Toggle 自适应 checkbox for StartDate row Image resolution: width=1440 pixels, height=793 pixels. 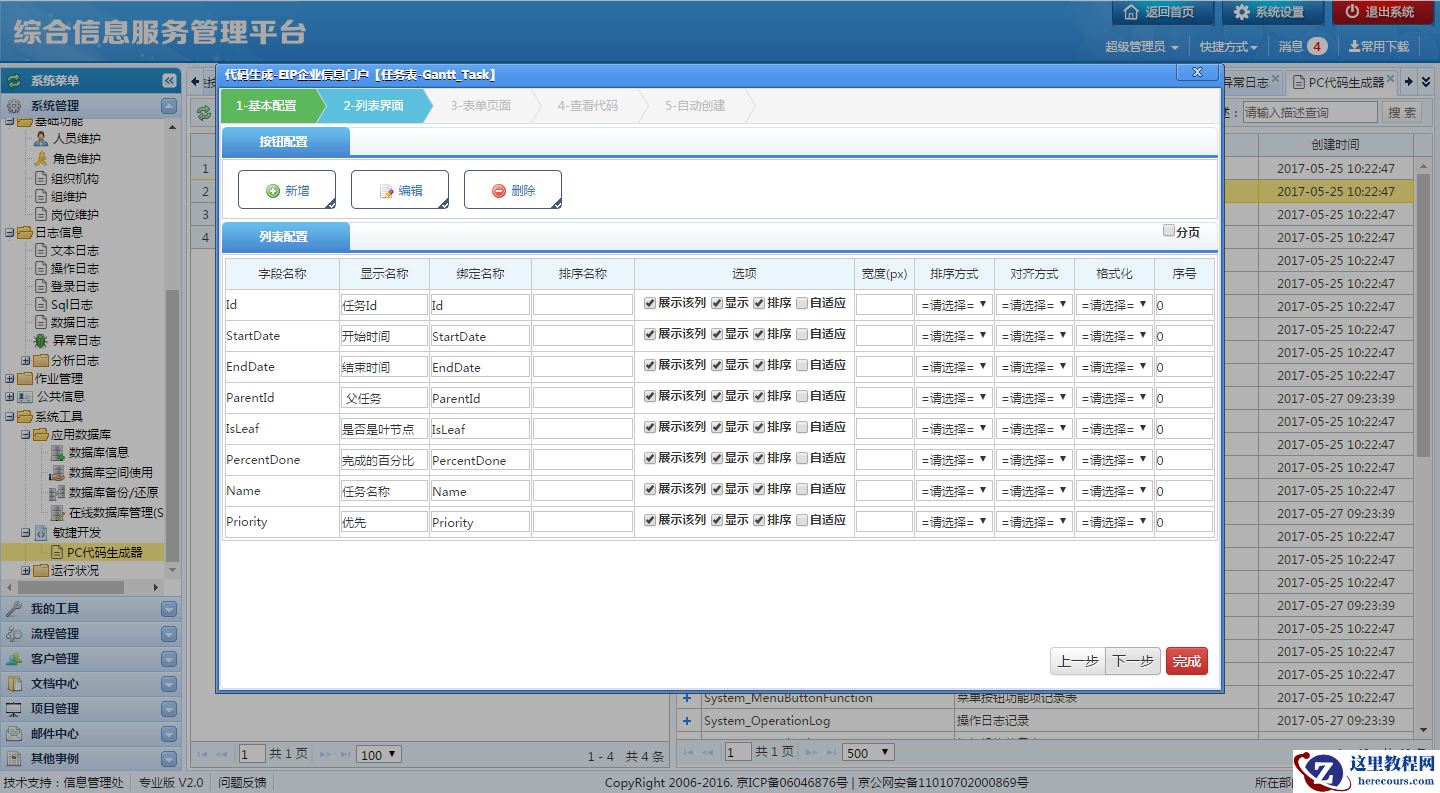802,334
